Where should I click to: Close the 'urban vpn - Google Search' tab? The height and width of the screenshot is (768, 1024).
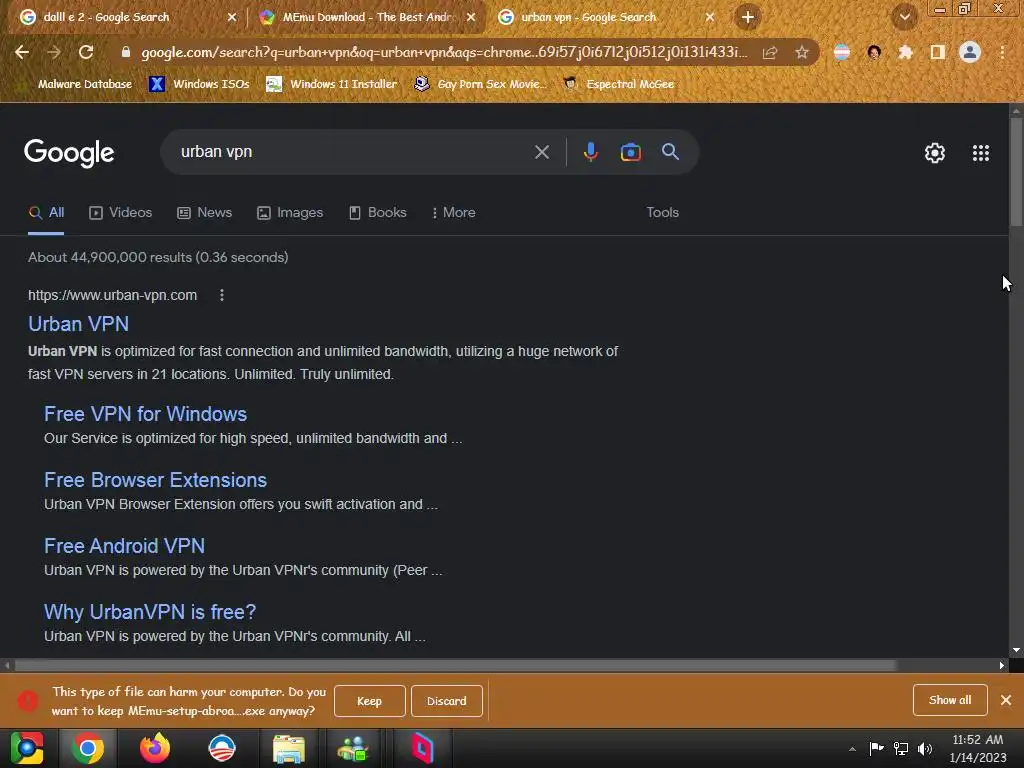(x=710, y=18)
